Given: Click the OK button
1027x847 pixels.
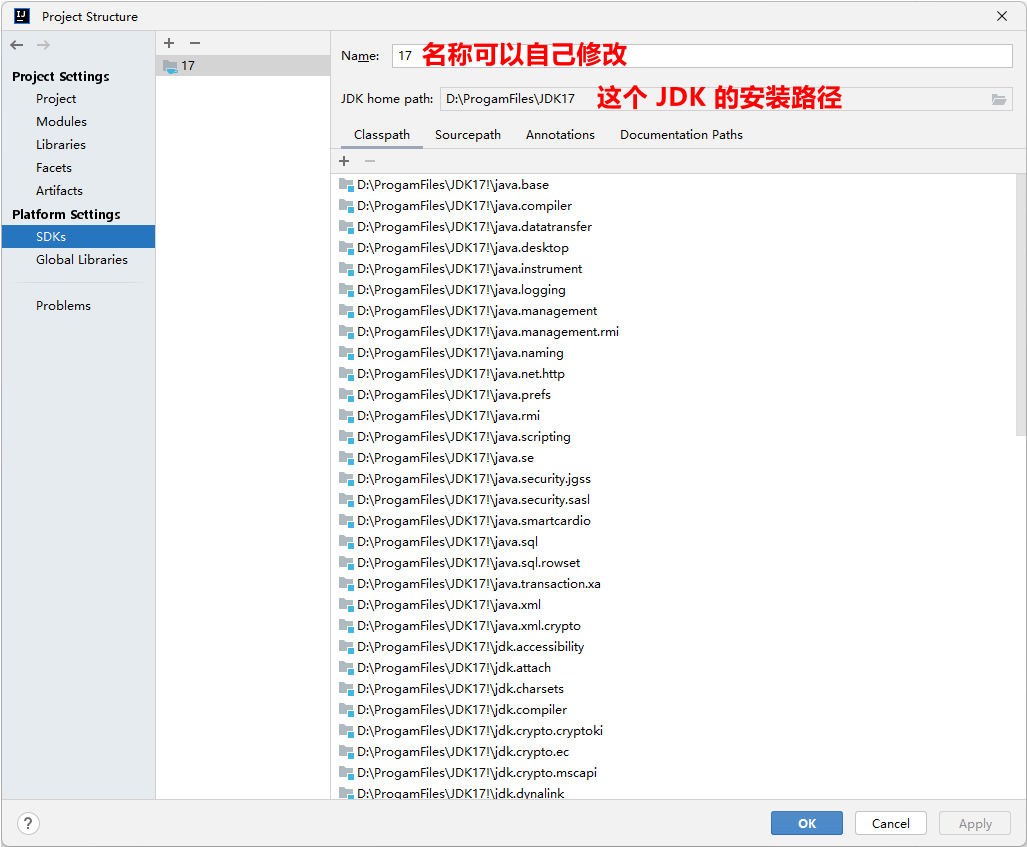Looking at the screenshot, I should (x=806, y=823).
